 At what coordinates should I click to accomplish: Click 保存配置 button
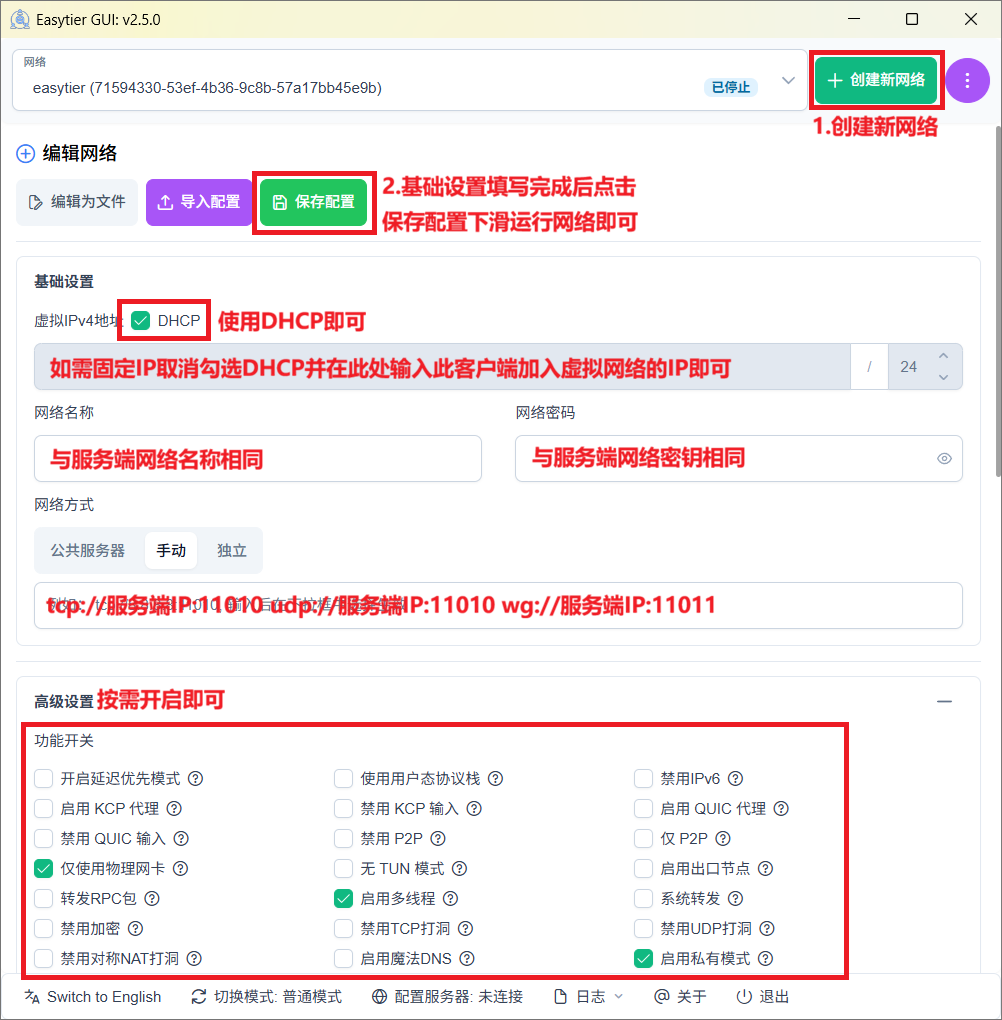(x=314, y=202)
